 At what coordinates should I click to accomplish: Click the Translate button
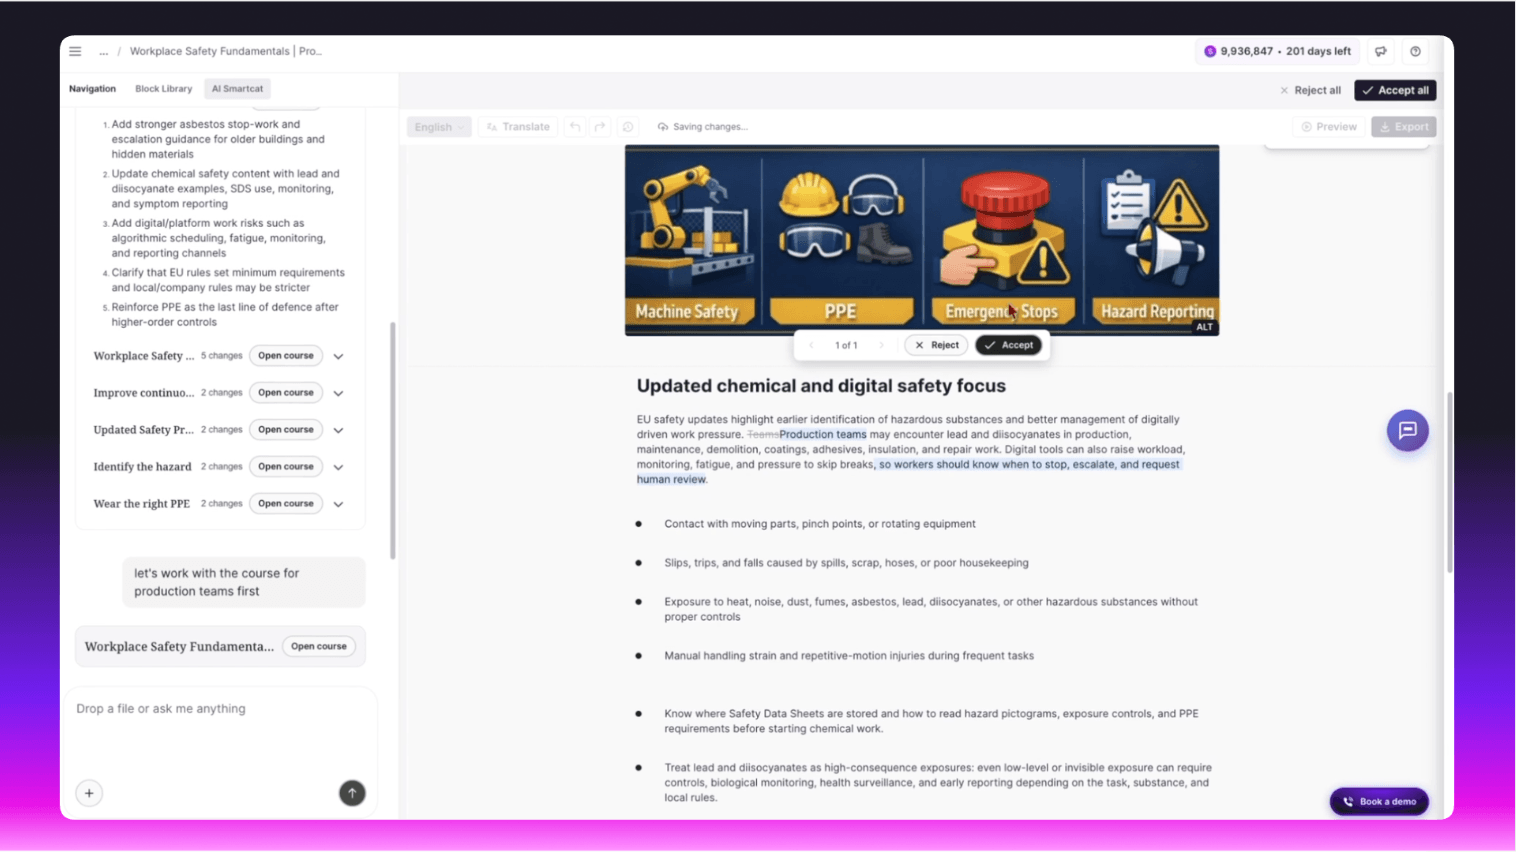pyautogui.click(x=518, y=127)
